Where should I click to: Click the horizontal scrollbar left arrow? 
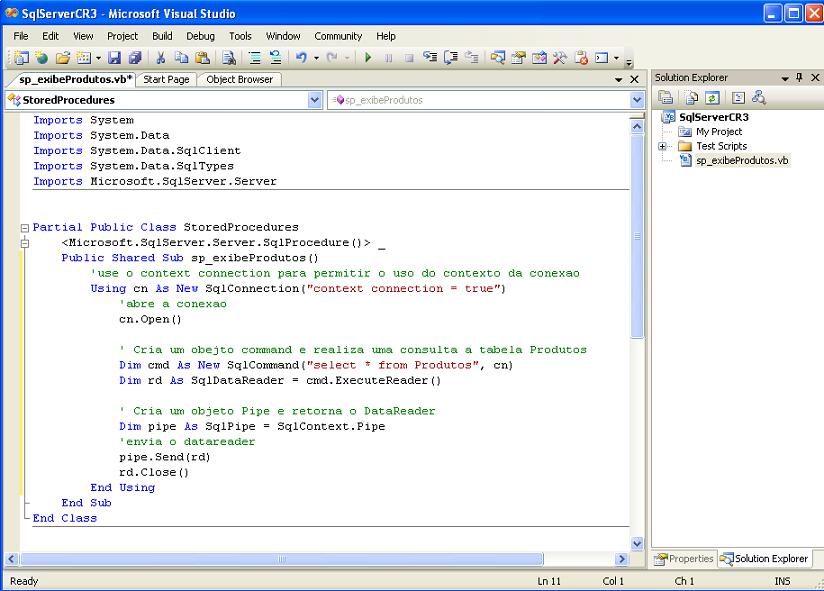point(12,559)
